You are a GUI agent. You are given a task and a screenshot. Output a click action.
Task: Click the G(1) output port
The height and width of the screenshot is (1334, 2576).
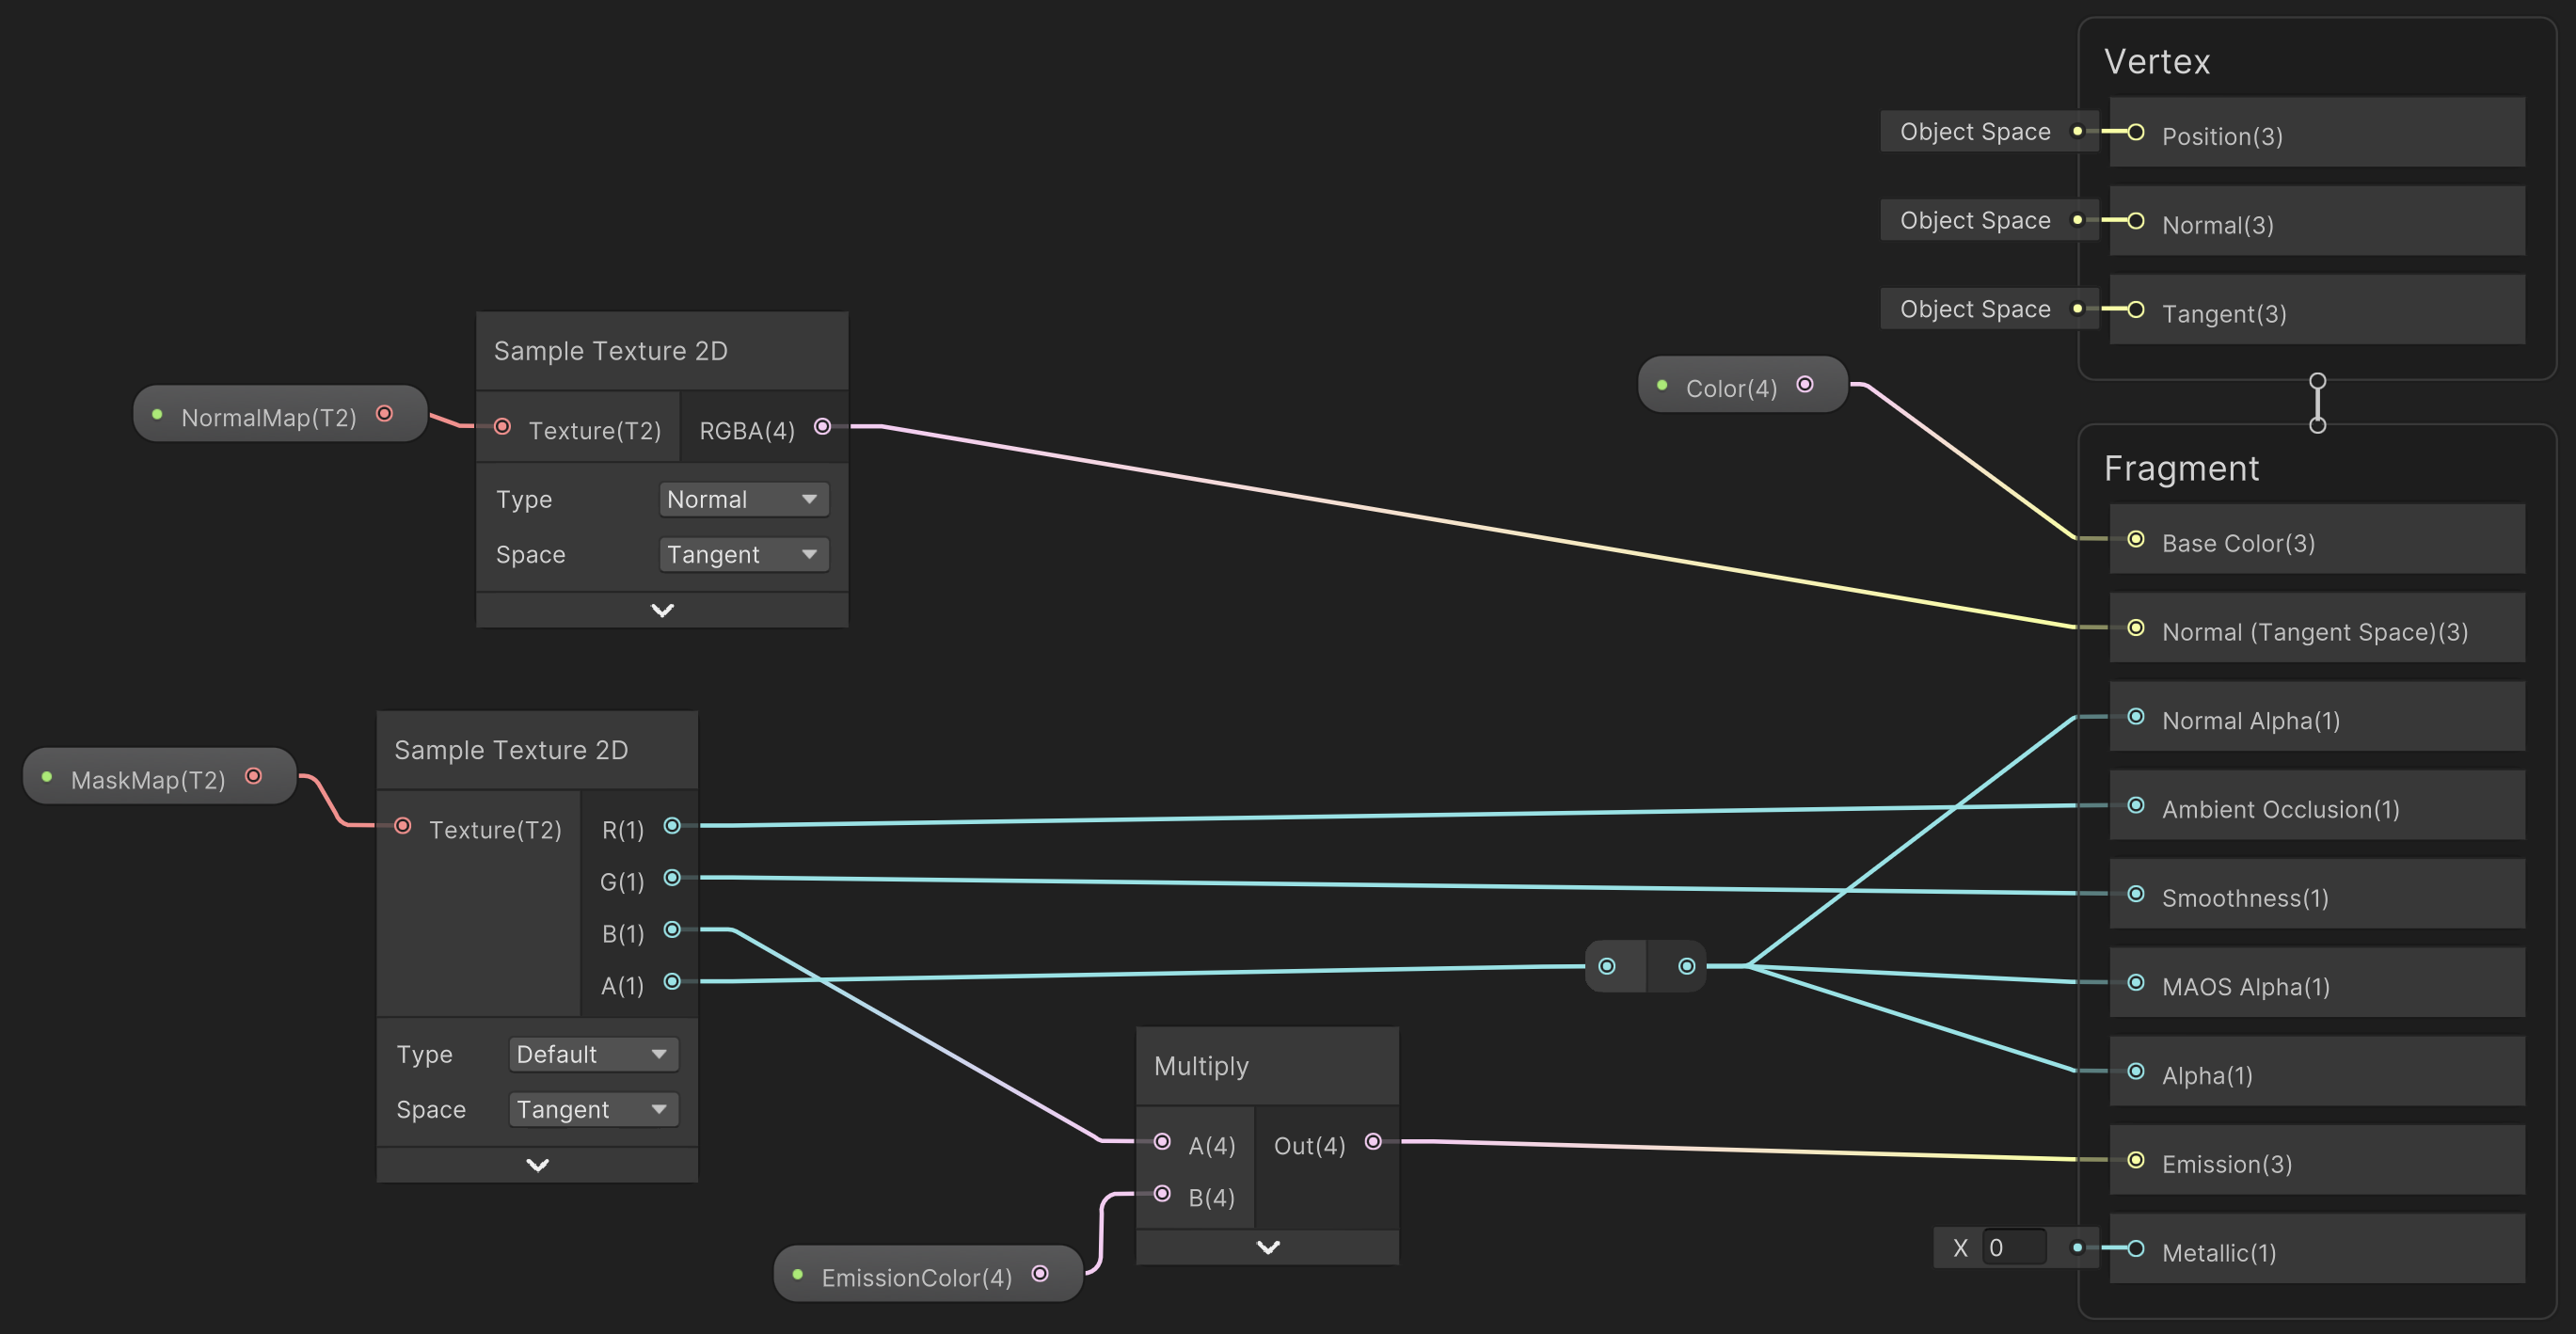672,878
